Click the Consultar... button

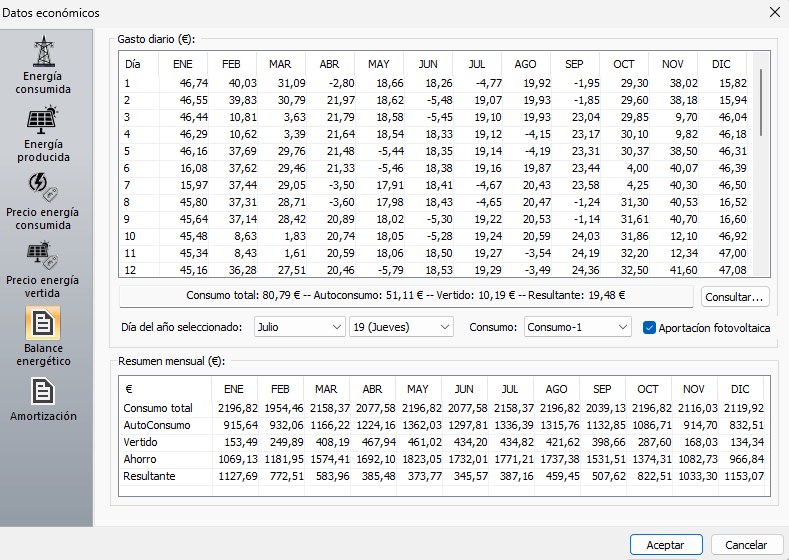tap(735, 297)
